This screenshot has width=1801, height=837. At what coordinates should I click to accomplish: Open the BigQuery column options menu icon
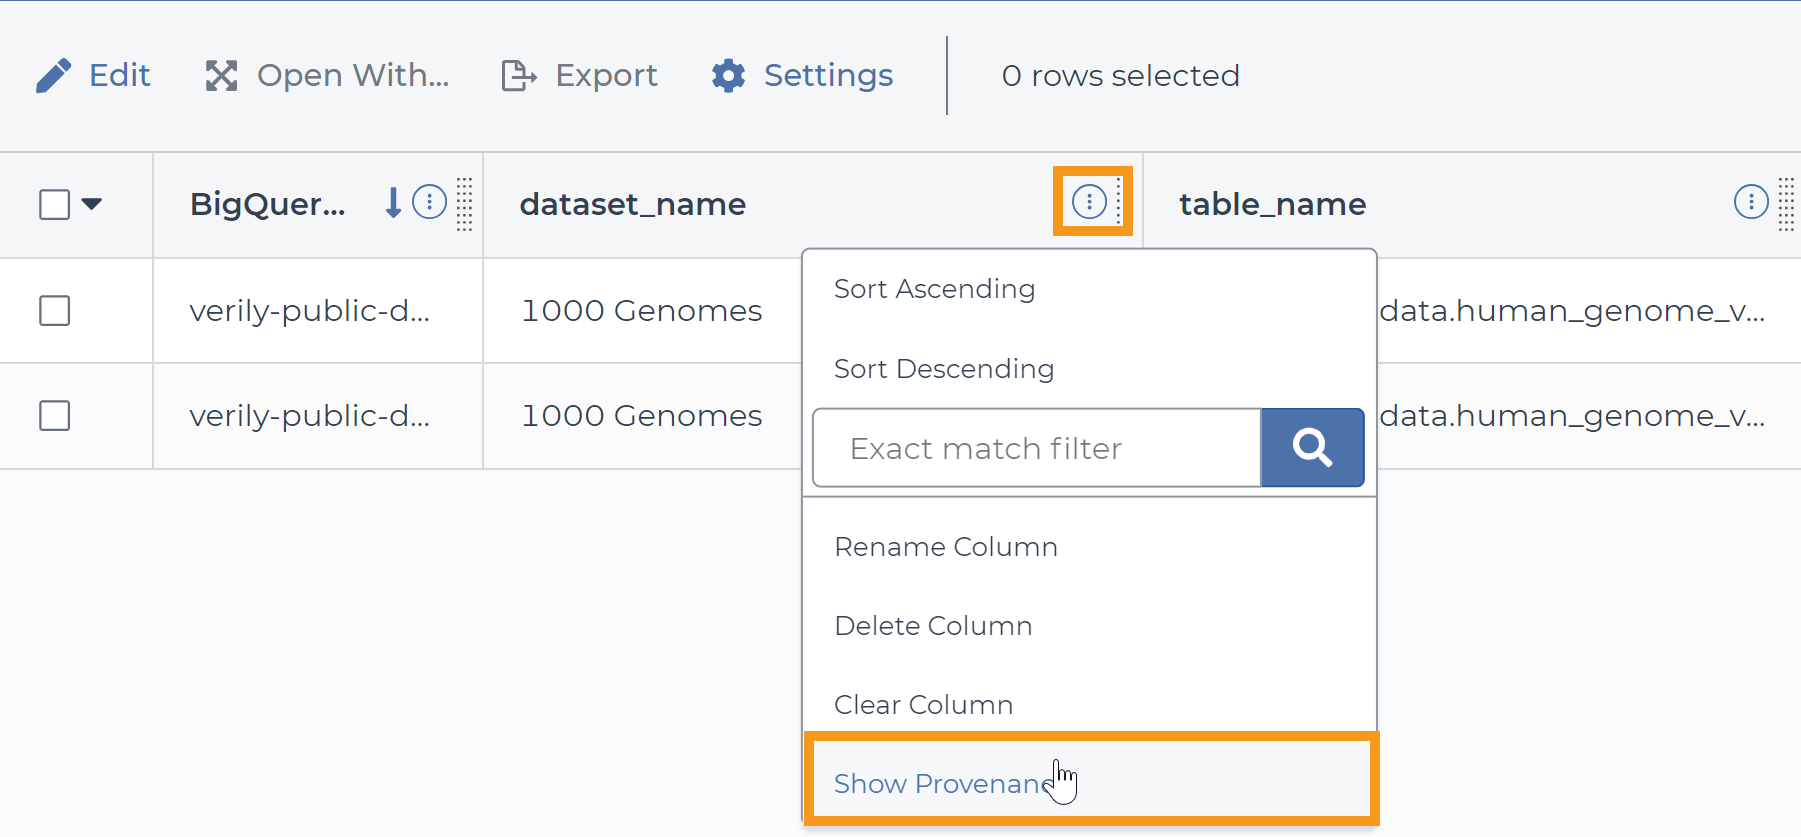click(430, 202)
